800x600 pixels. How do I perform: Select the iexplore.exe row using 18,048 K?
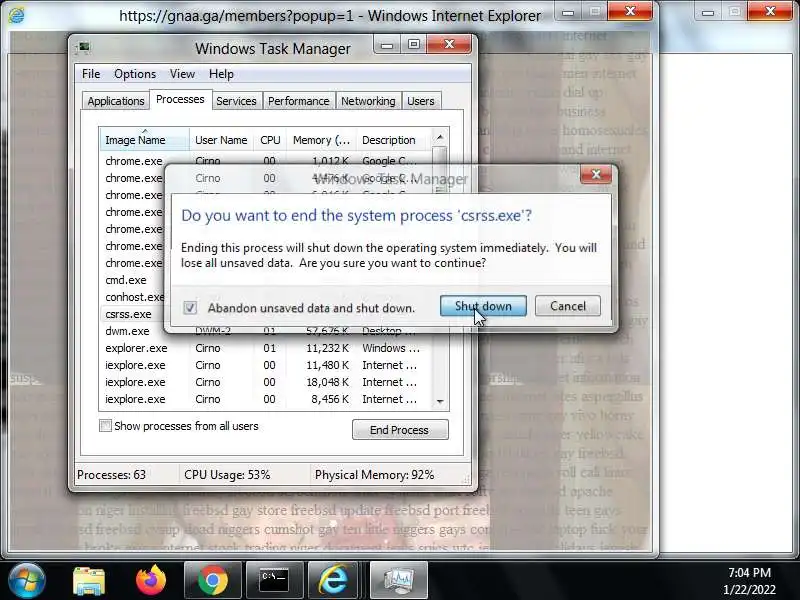click(266, 382)
